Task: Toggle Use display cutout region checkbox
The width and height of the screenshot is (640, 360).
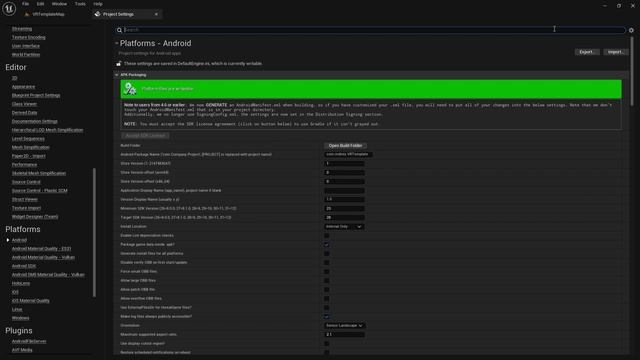Action: 327,344
